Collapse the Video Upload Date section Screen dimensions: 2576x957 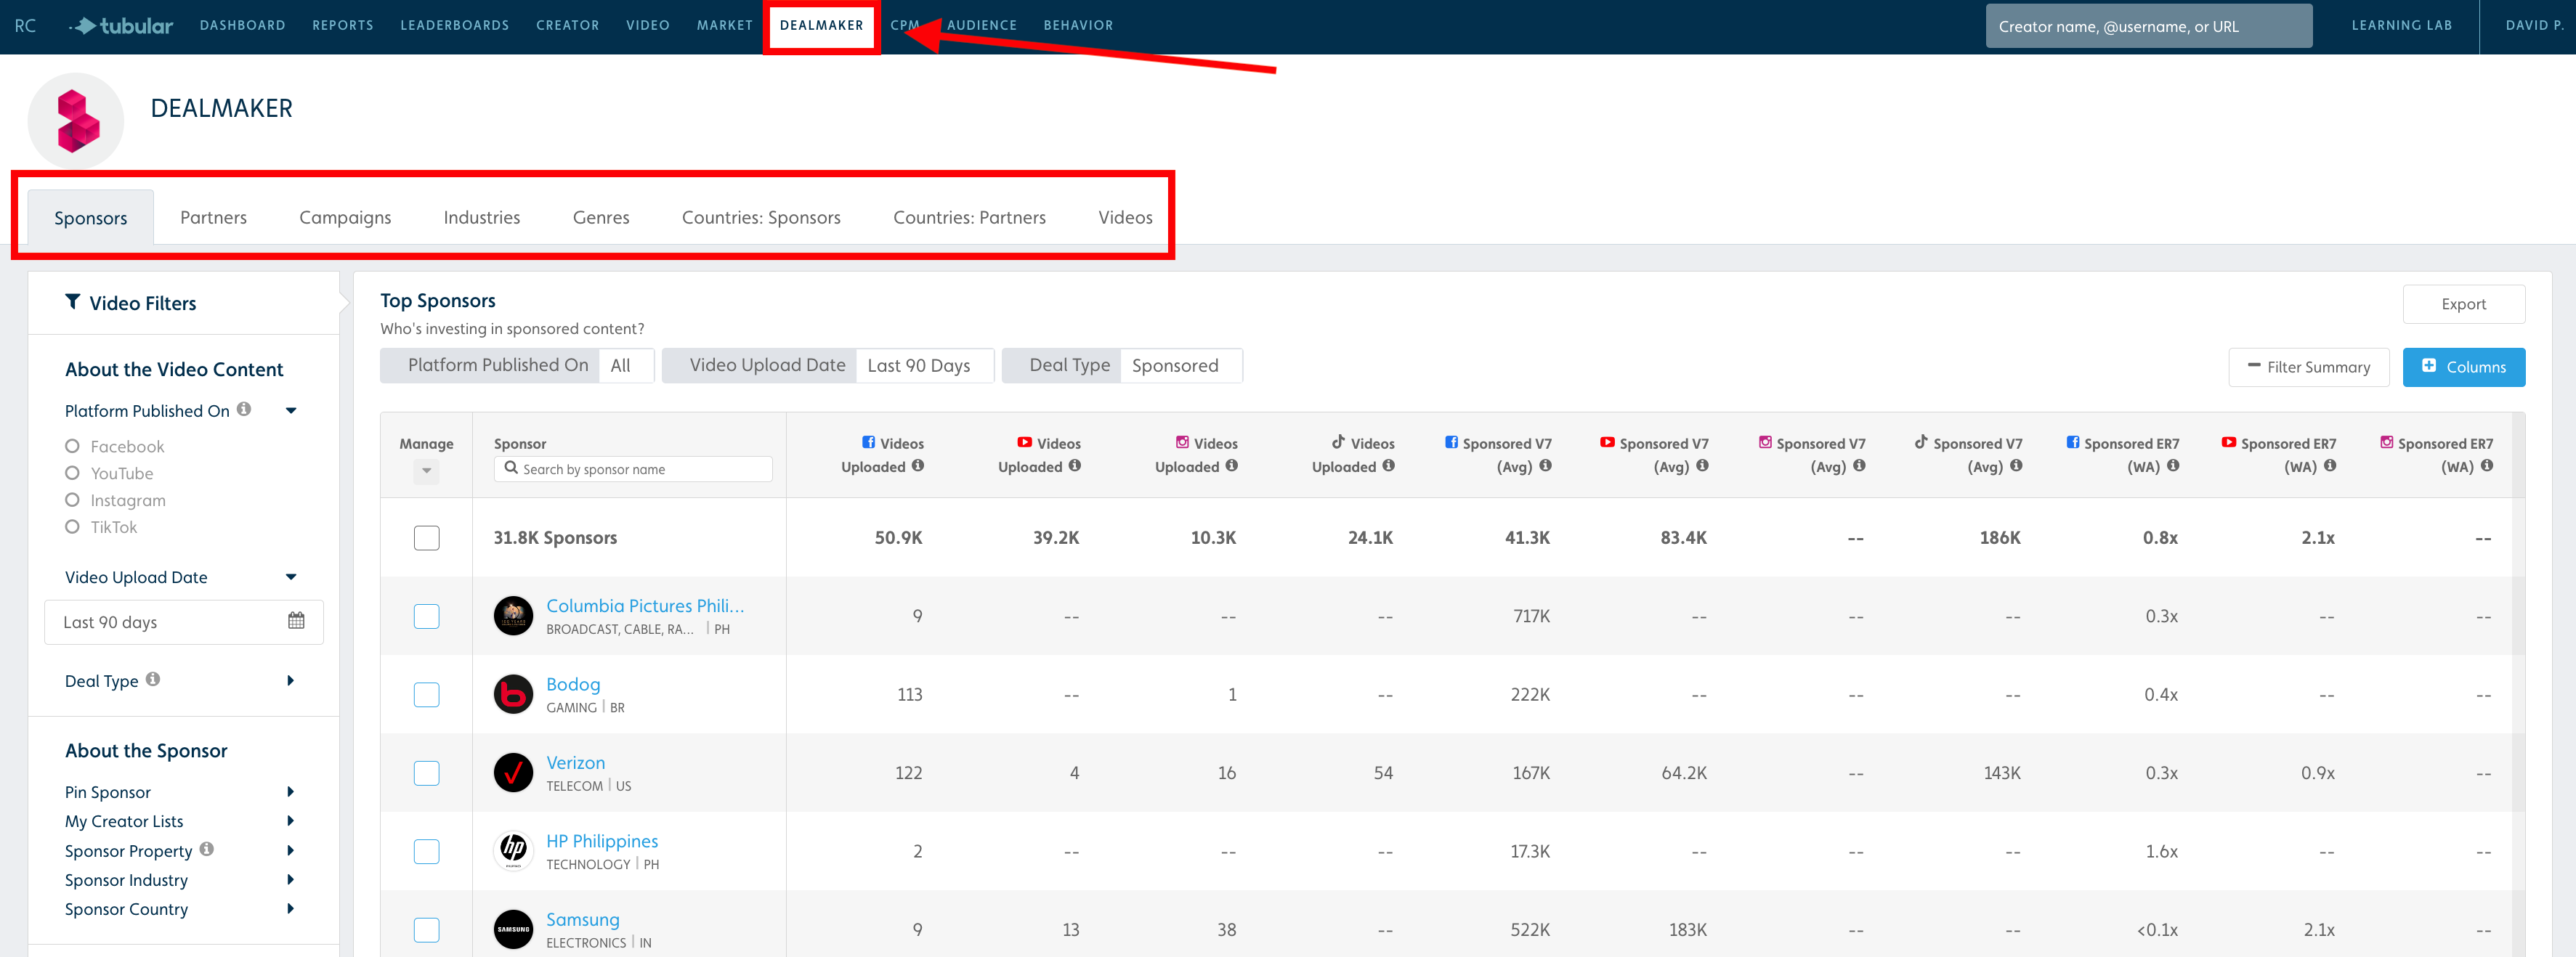click(x=290, y=577)
